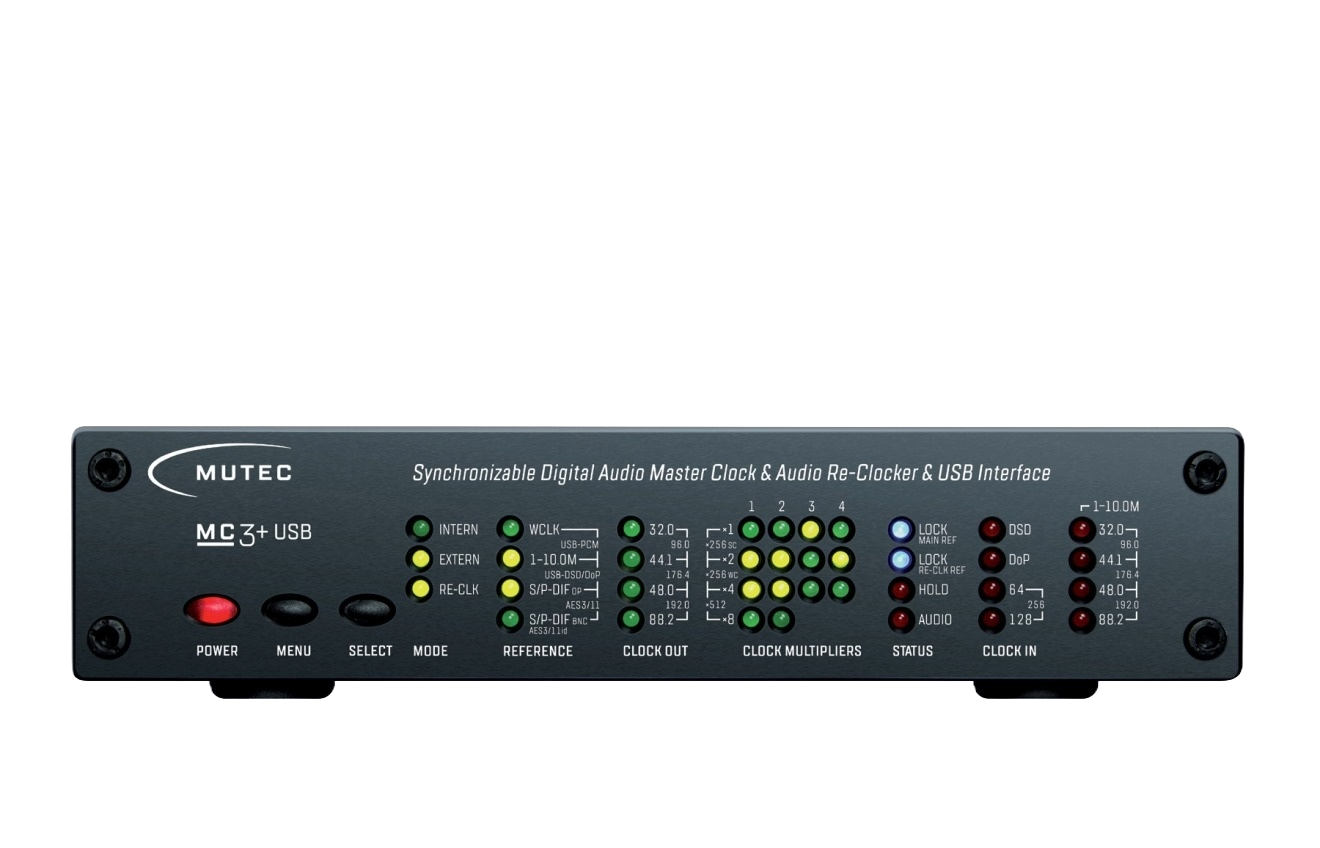This screenshot has width=1320, height=848.
Task: Click the WCLK reference LED
Action: (510, 529)
